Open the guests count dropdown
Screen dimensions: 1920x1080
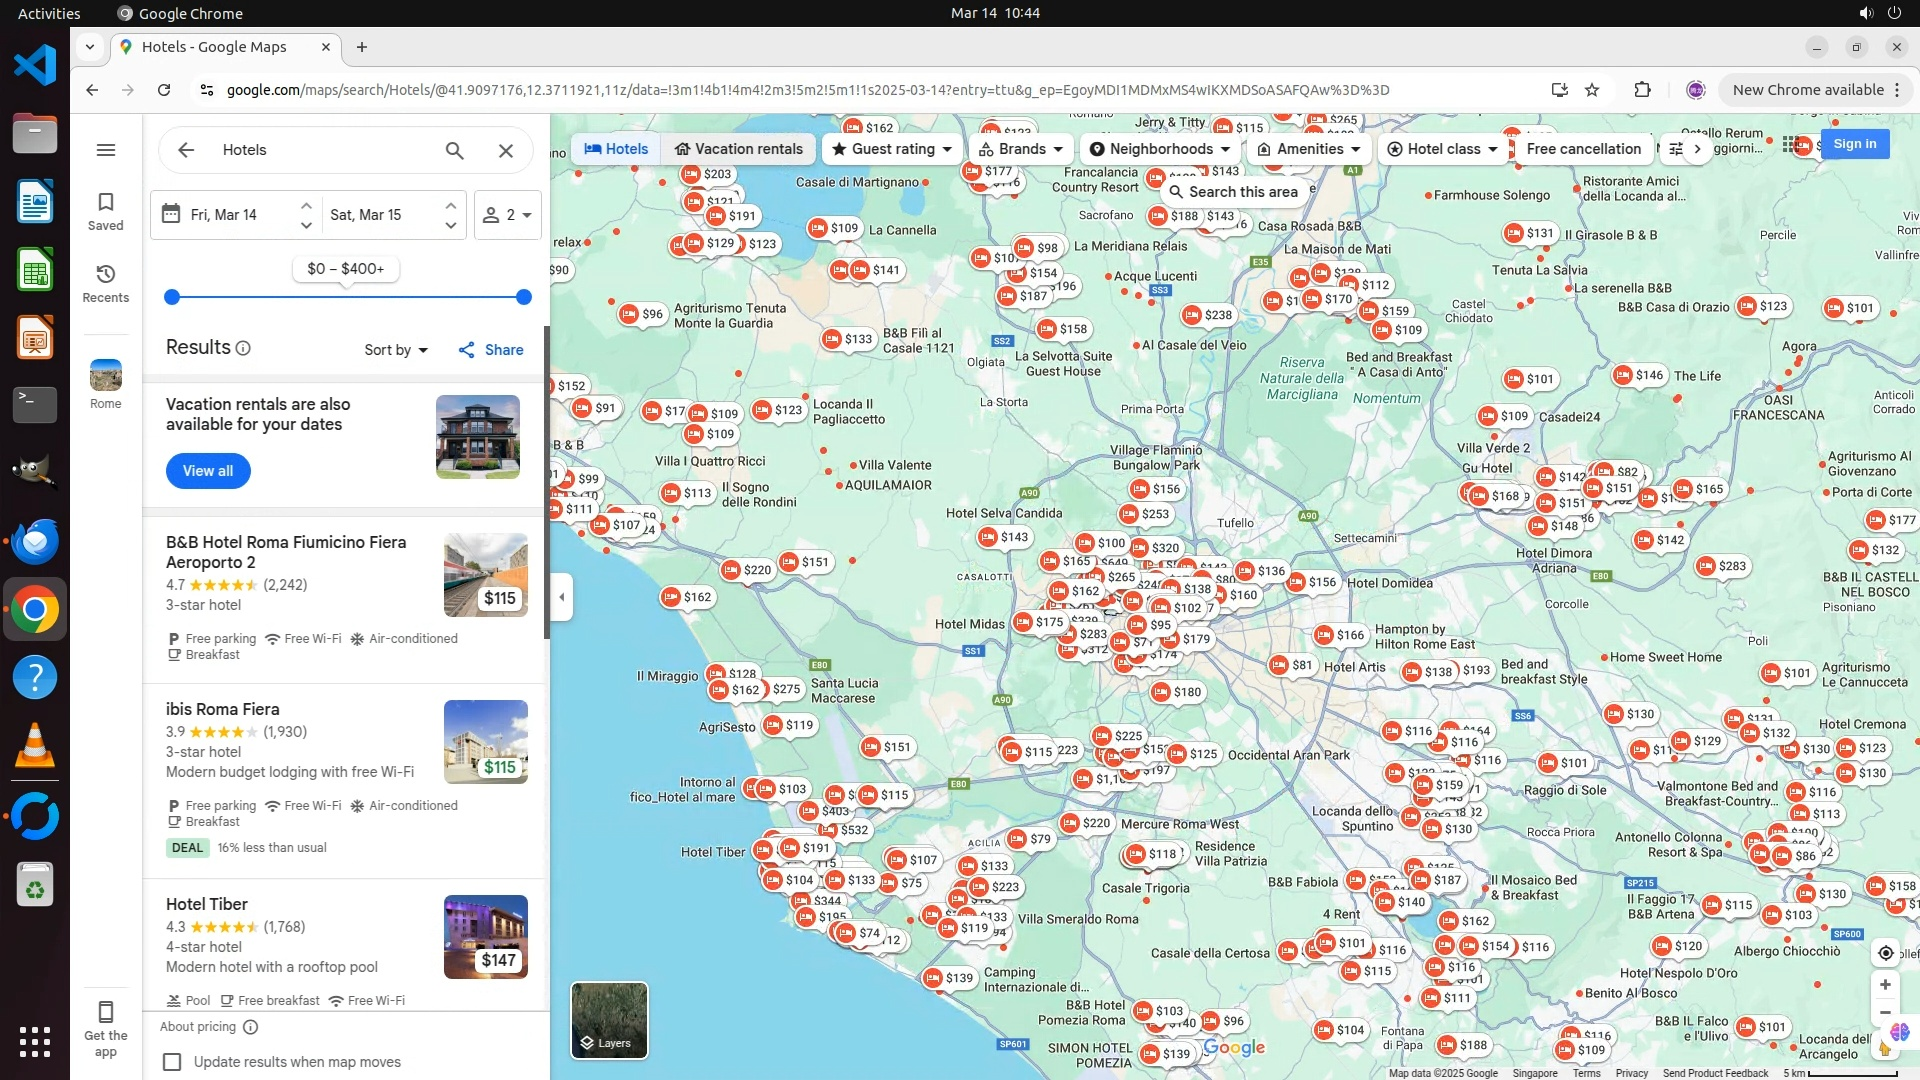click(x=507, y=215)
